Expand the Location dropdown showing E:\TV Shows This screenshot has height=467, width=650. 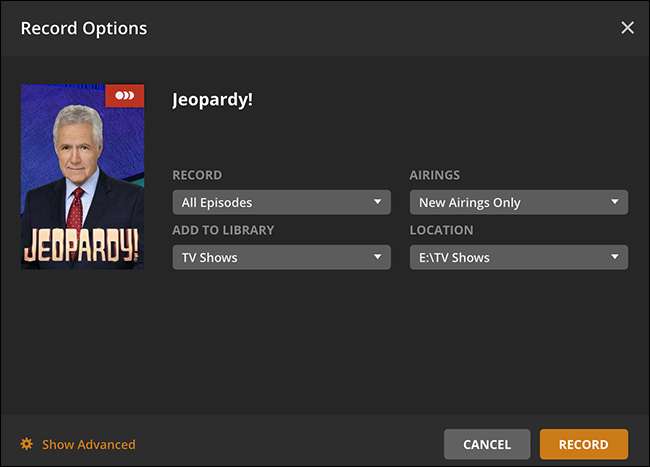518,257
